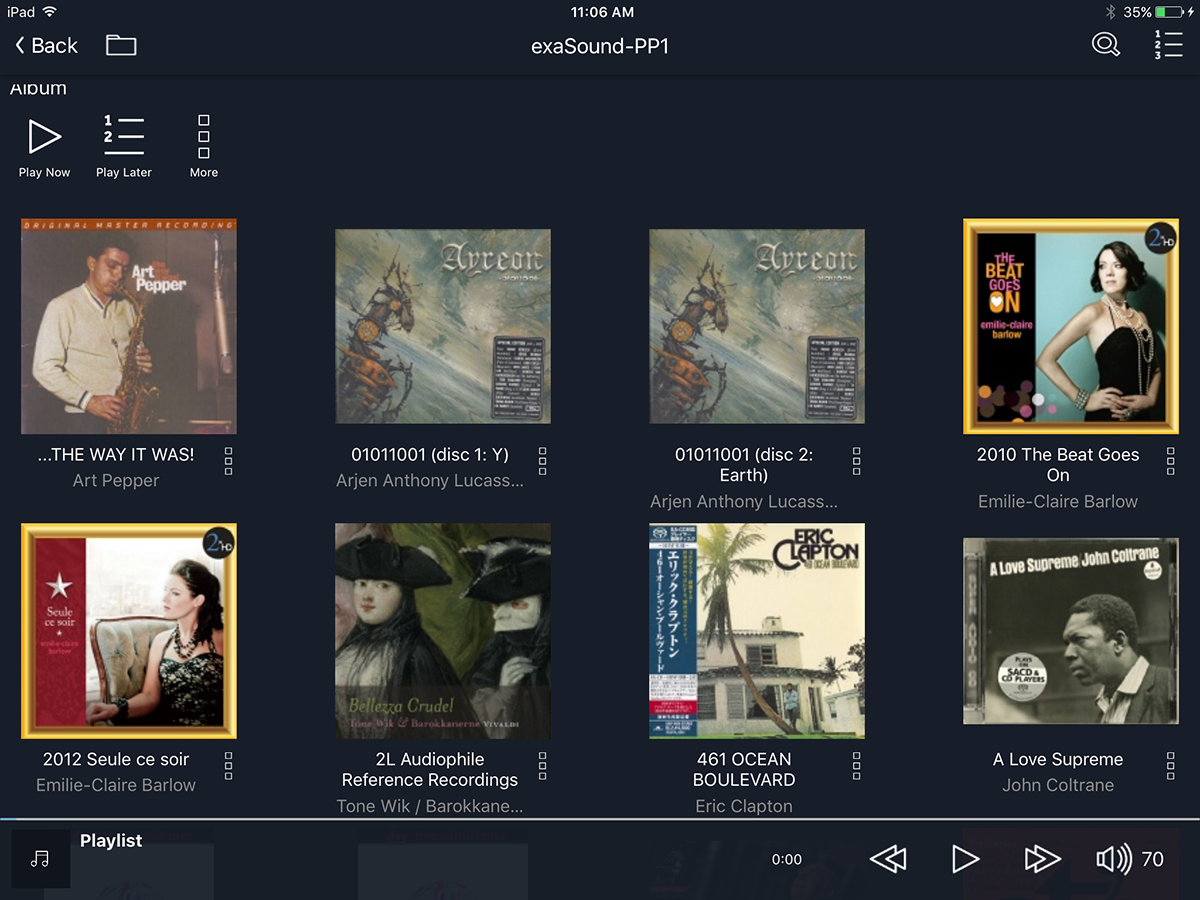Open options for 461 OCEAN BOULEVARD

[857, 766]
